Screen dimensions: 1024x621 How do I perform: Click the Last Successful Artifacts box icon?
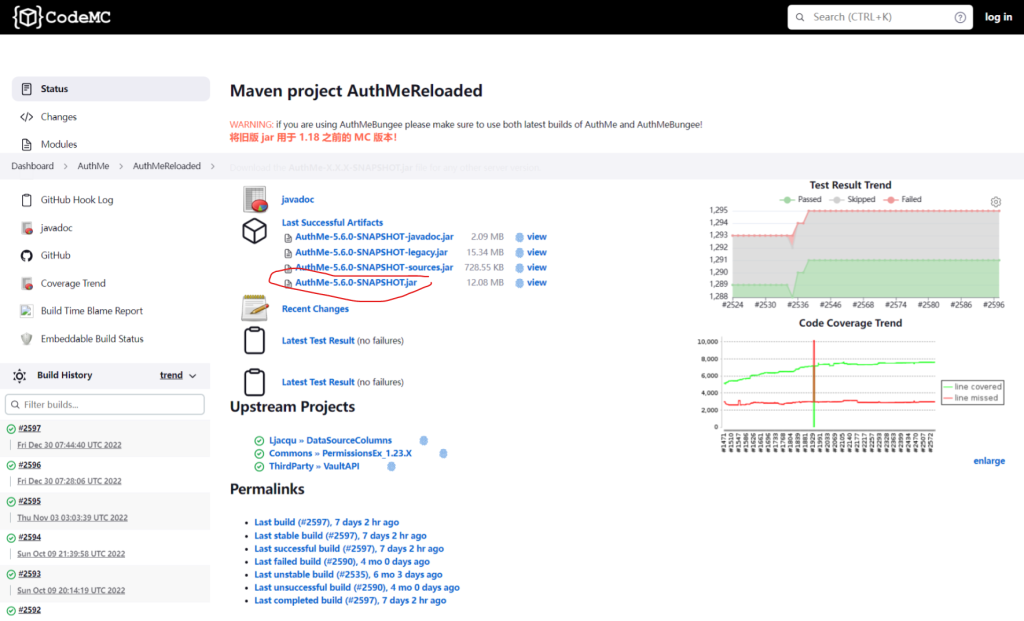pyautogui.click(x=254, y=232)
